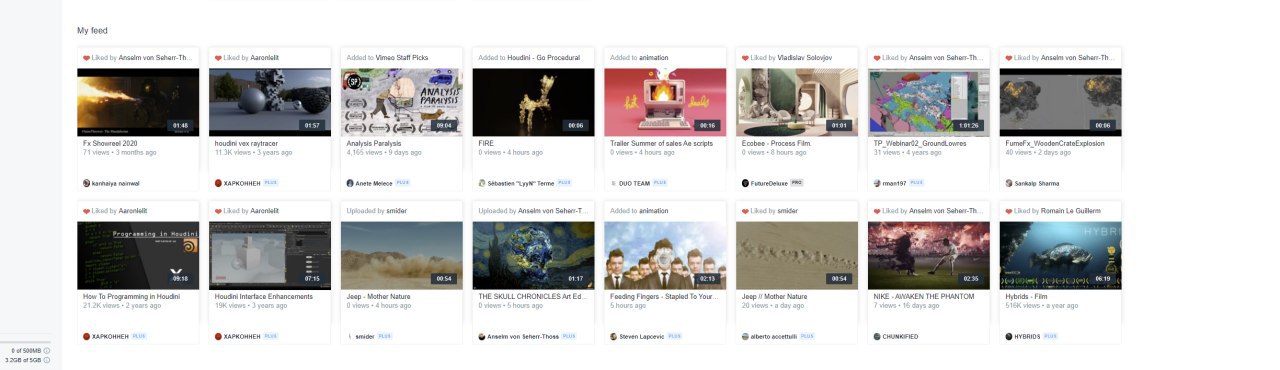Screen dimensions: 1280x370
Task: Click the "0 of 500MB" storage text
Action: click(26, 351)
